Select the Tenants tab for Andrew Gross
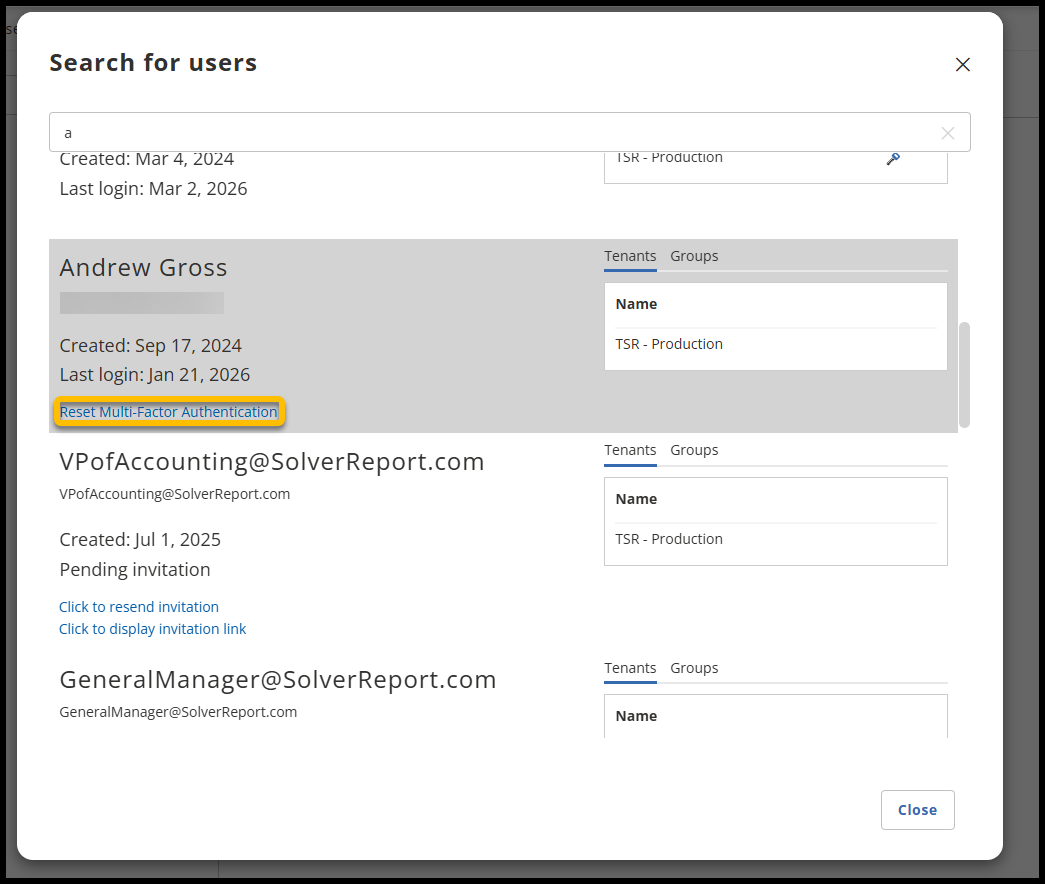Viewport: 1045px width, 884px height. point(630,256)
